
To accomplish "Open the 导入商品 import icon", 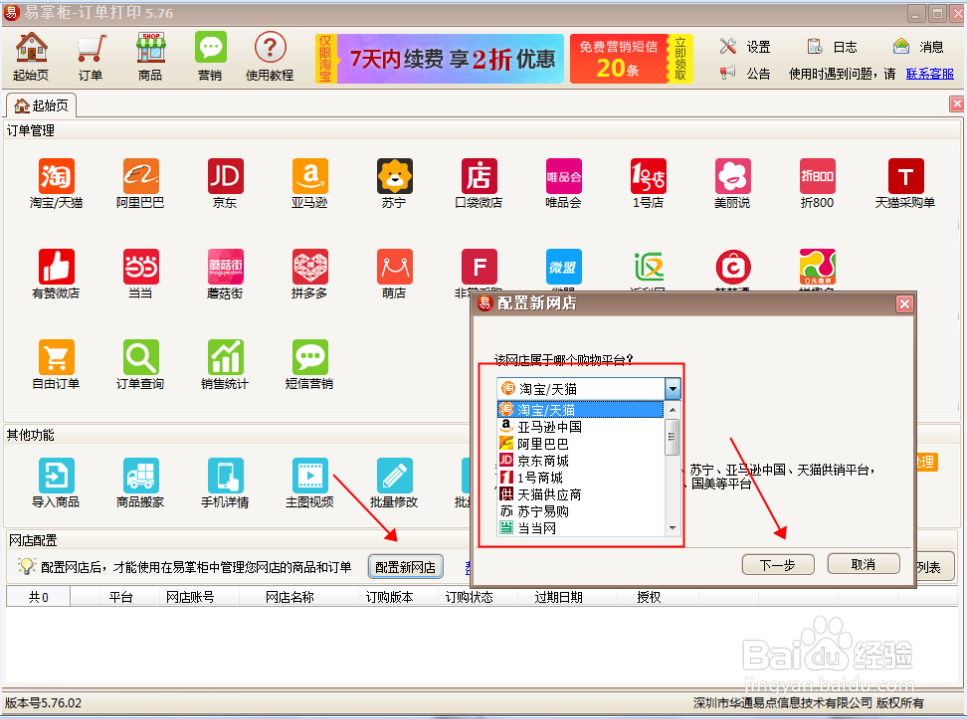I will pos(56,475).
